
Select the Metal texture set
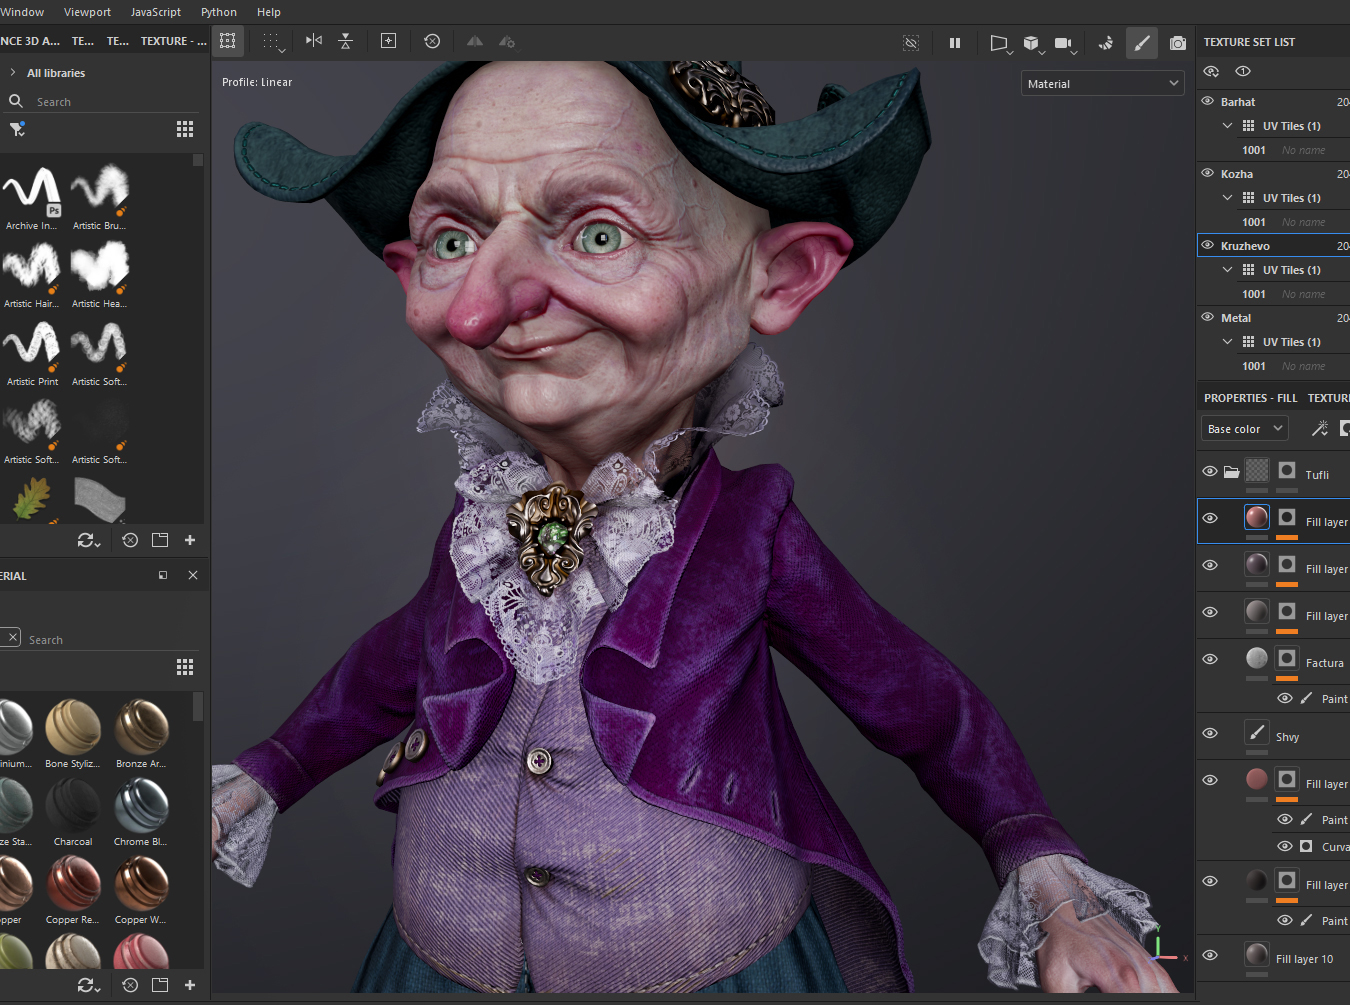(1236, 318)
